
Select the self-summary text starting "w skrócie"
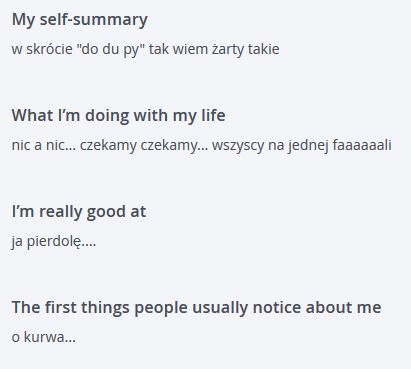145,49
